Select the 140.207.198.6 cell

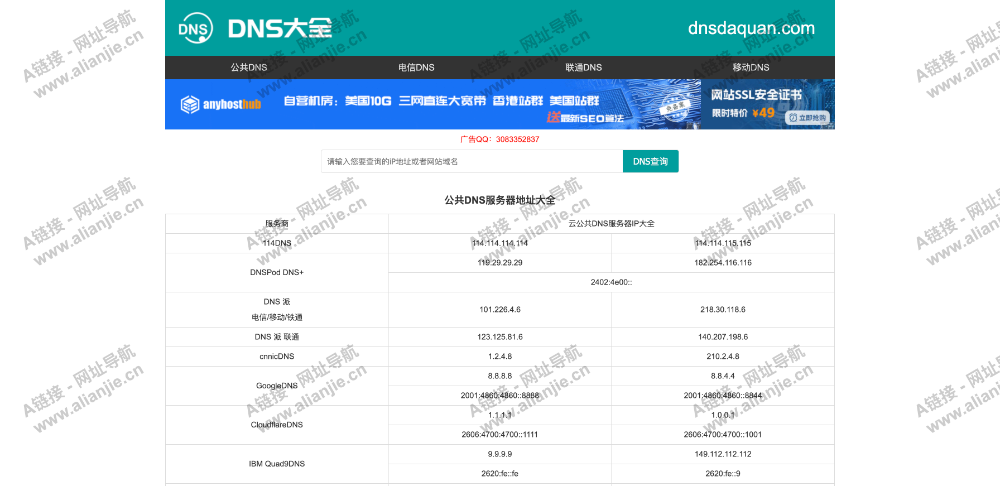click(x=723, y=337)
